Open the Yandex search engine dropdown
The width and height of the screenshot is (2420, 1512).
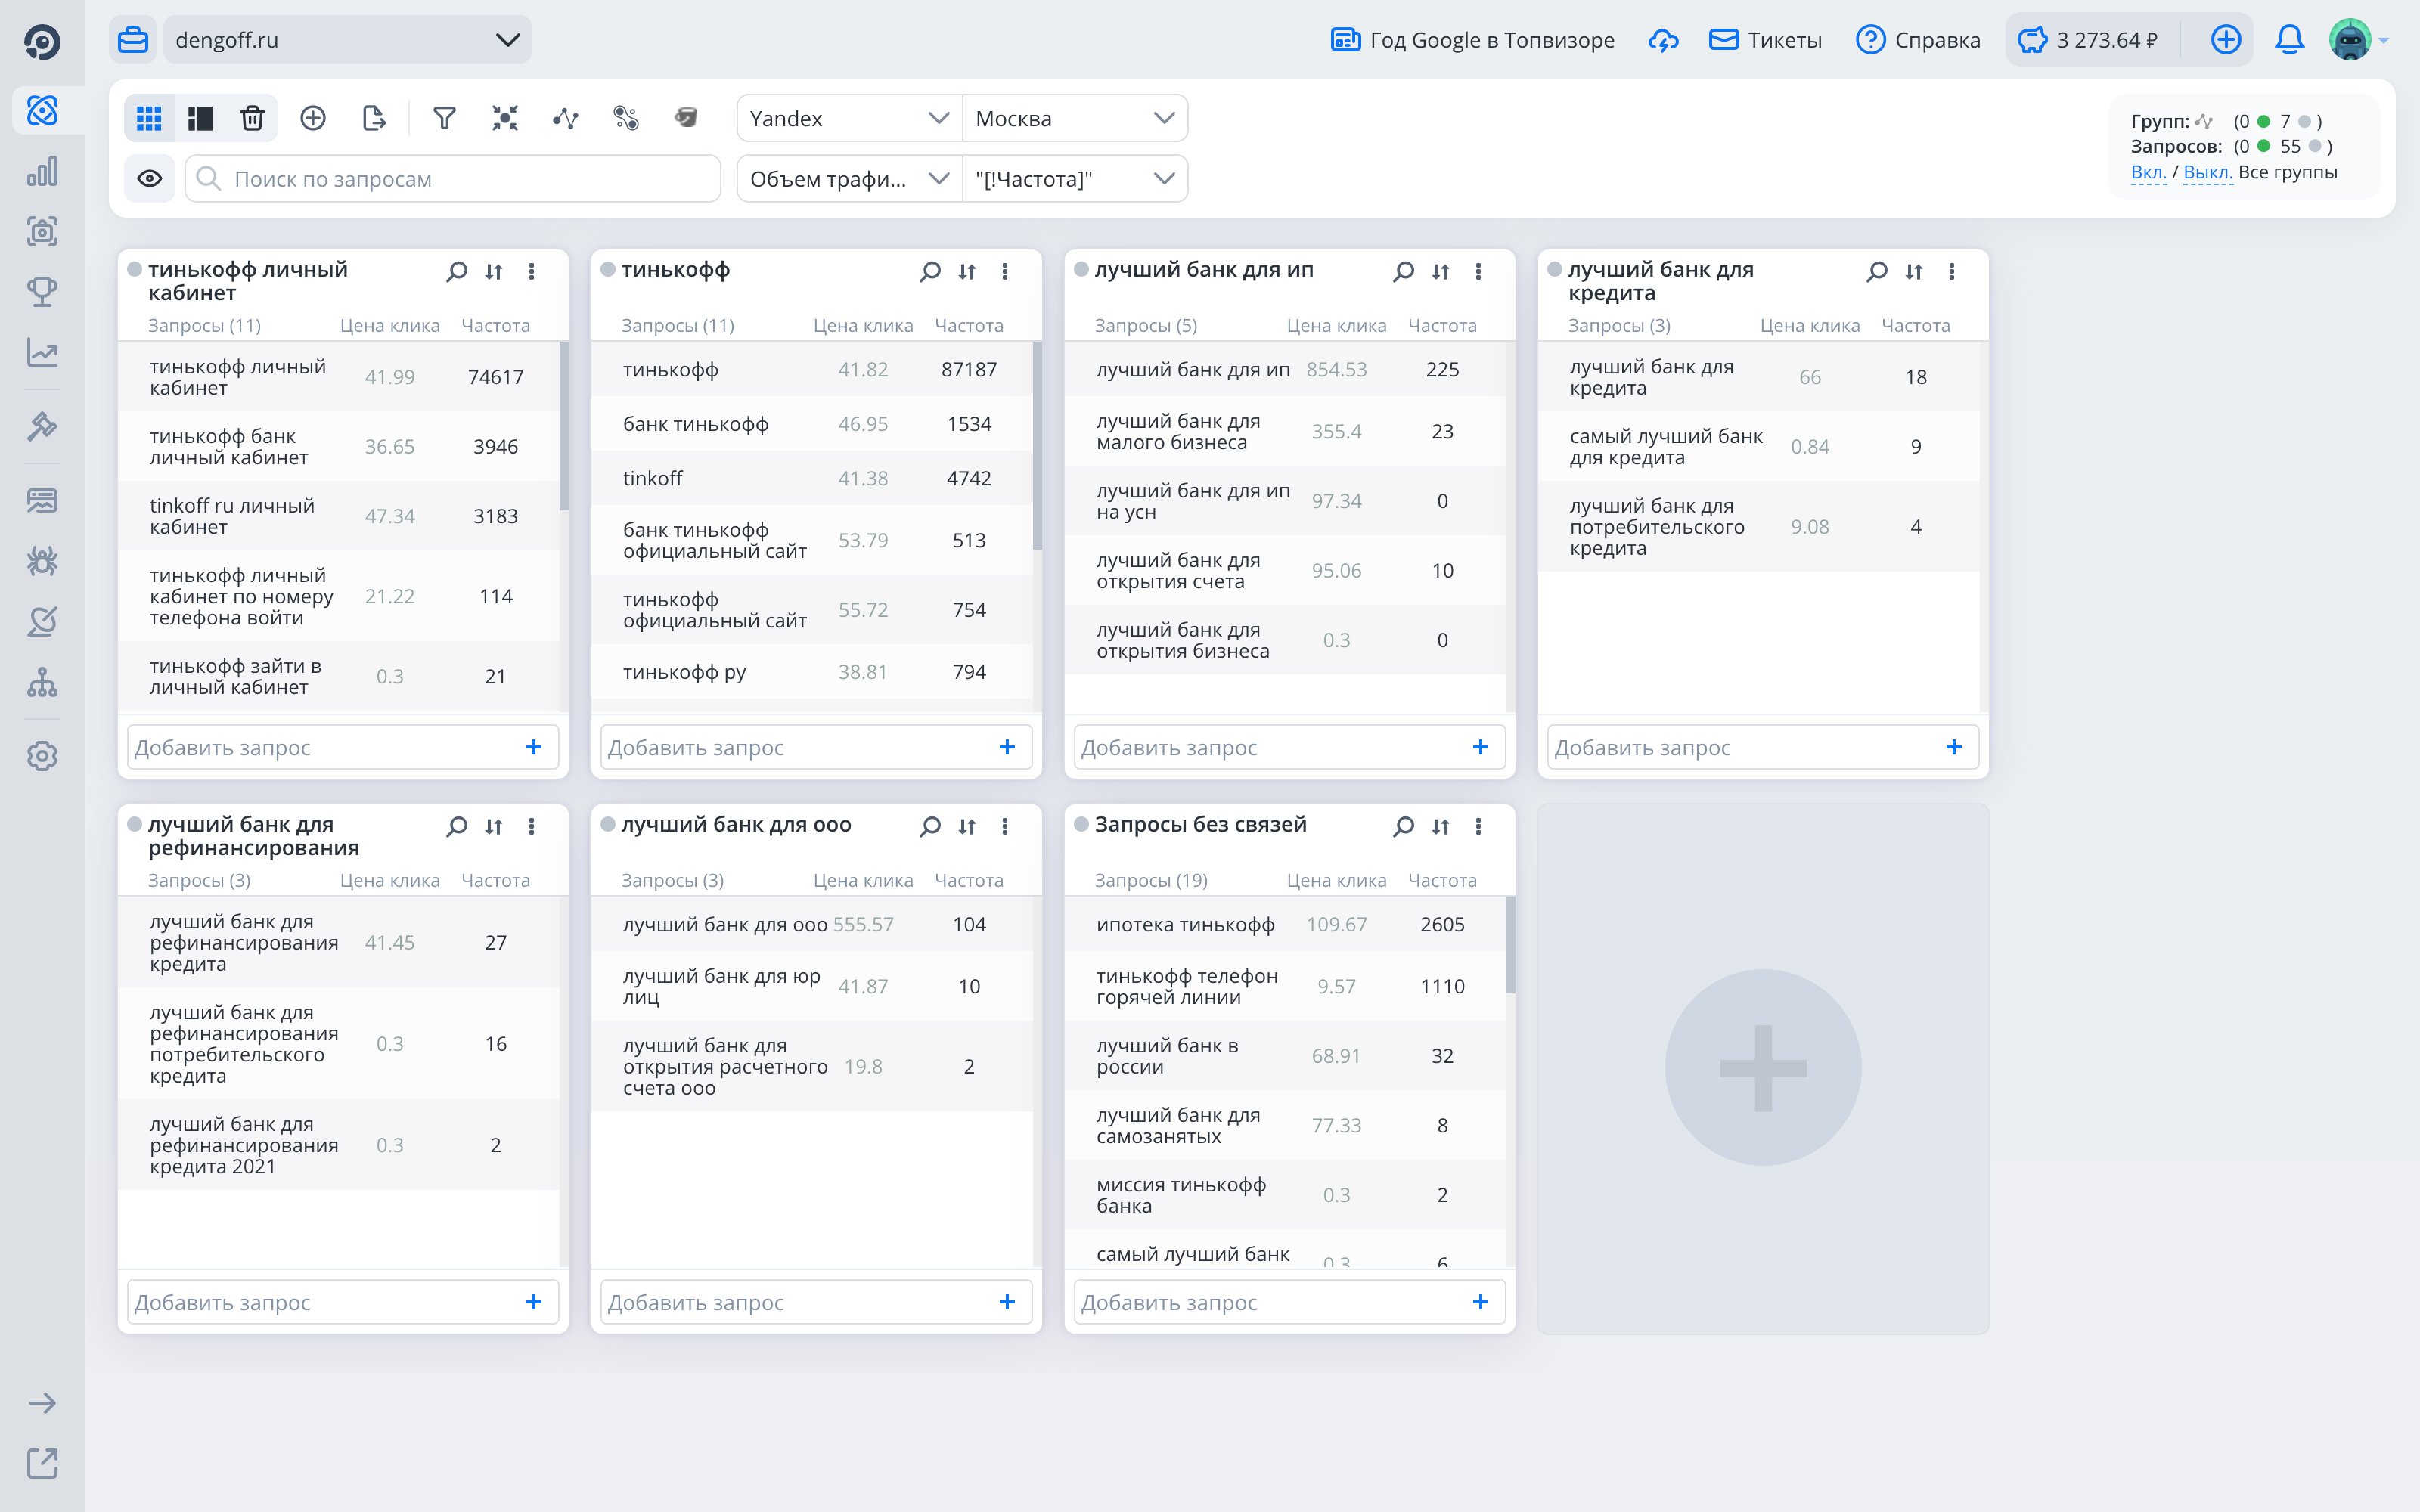(x=849, y=118)
